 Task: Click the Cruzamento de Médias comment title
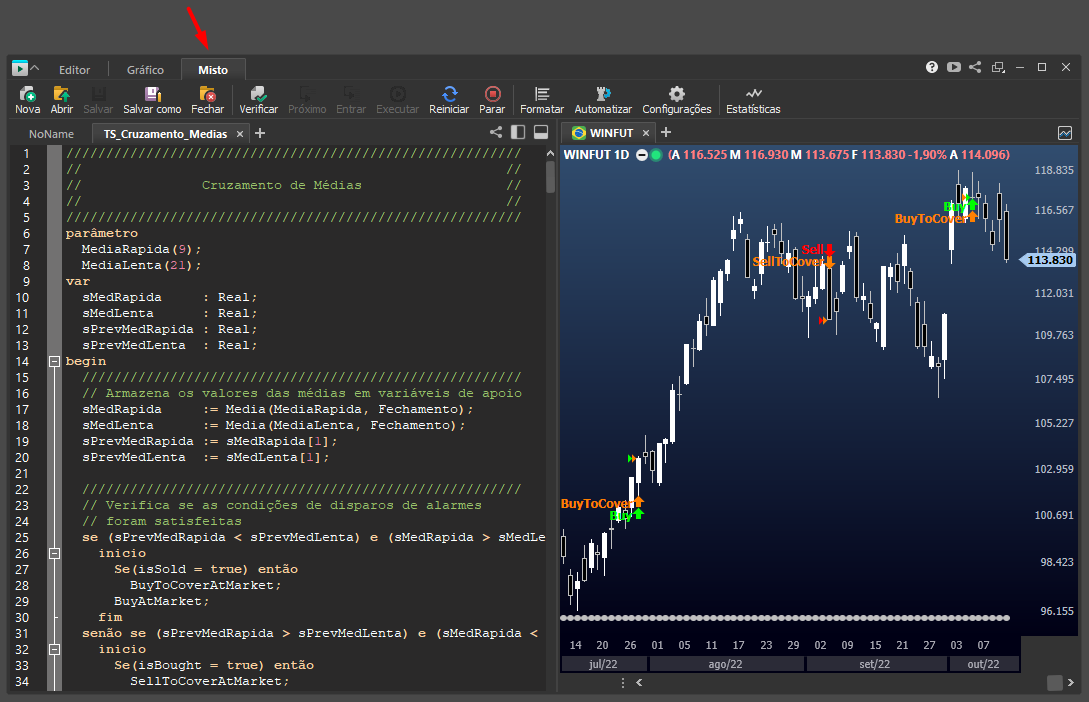point(281,185)
